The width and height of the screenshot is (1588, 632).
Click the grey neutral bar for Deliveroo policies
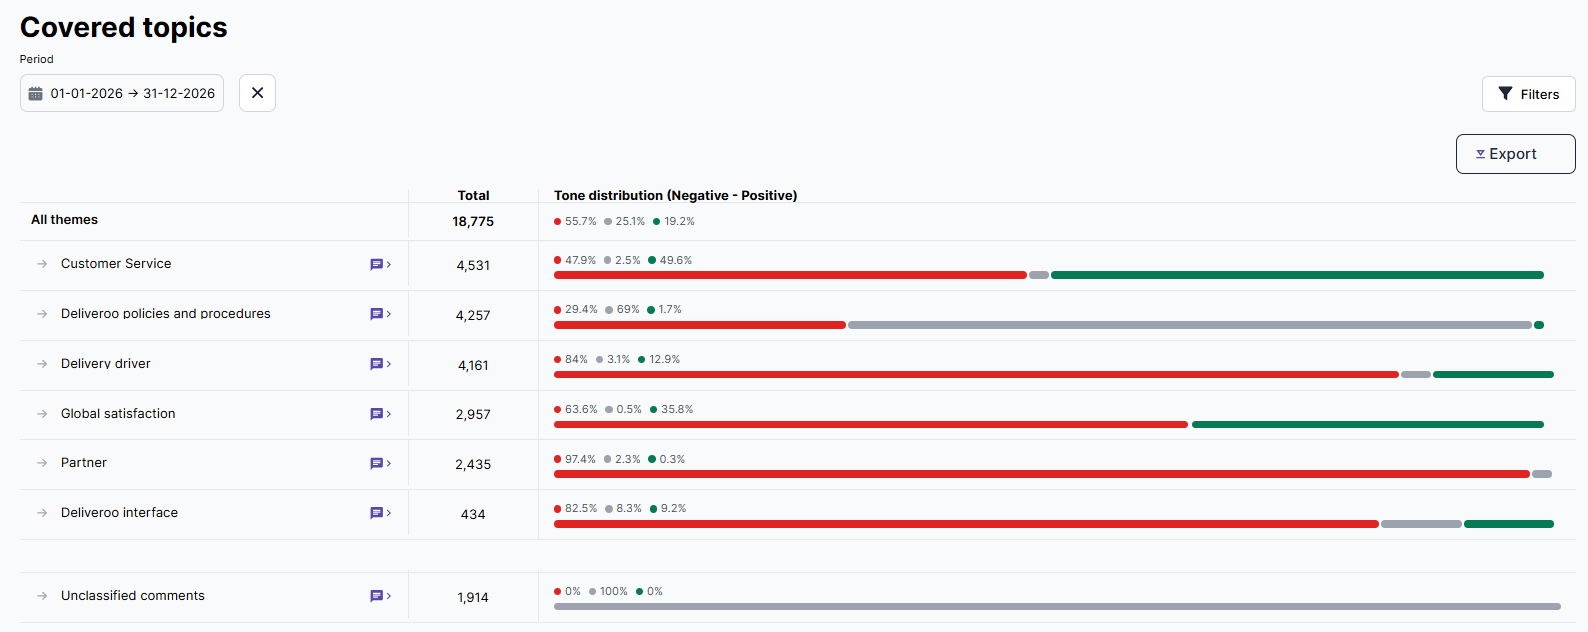pyautogui.click(x=1189, y=325)
